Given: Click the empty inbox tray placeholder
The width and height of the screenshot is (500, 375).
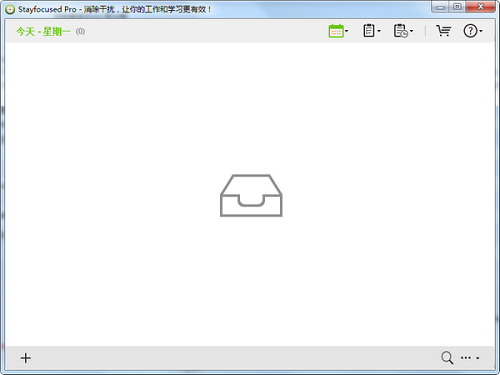Looking at the screenshot, I should pyautogui.click(x=251, y=195).
